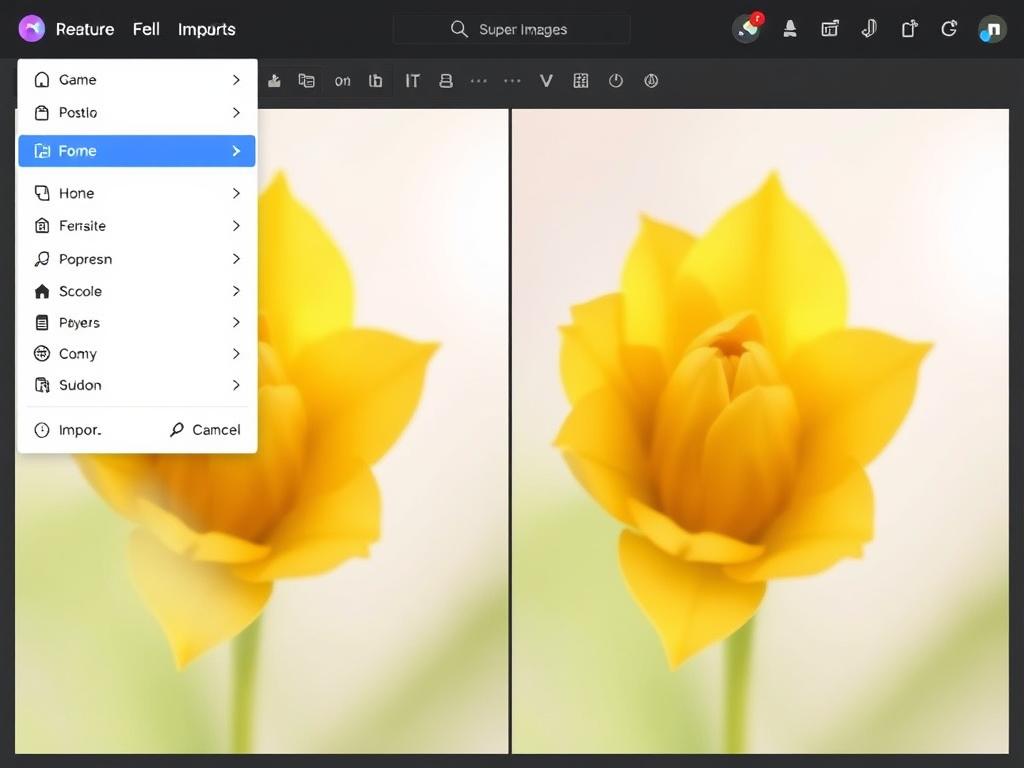The image size is (1024, 768).
Task: Open the profile avatar with blue dot
Action: 992,29
